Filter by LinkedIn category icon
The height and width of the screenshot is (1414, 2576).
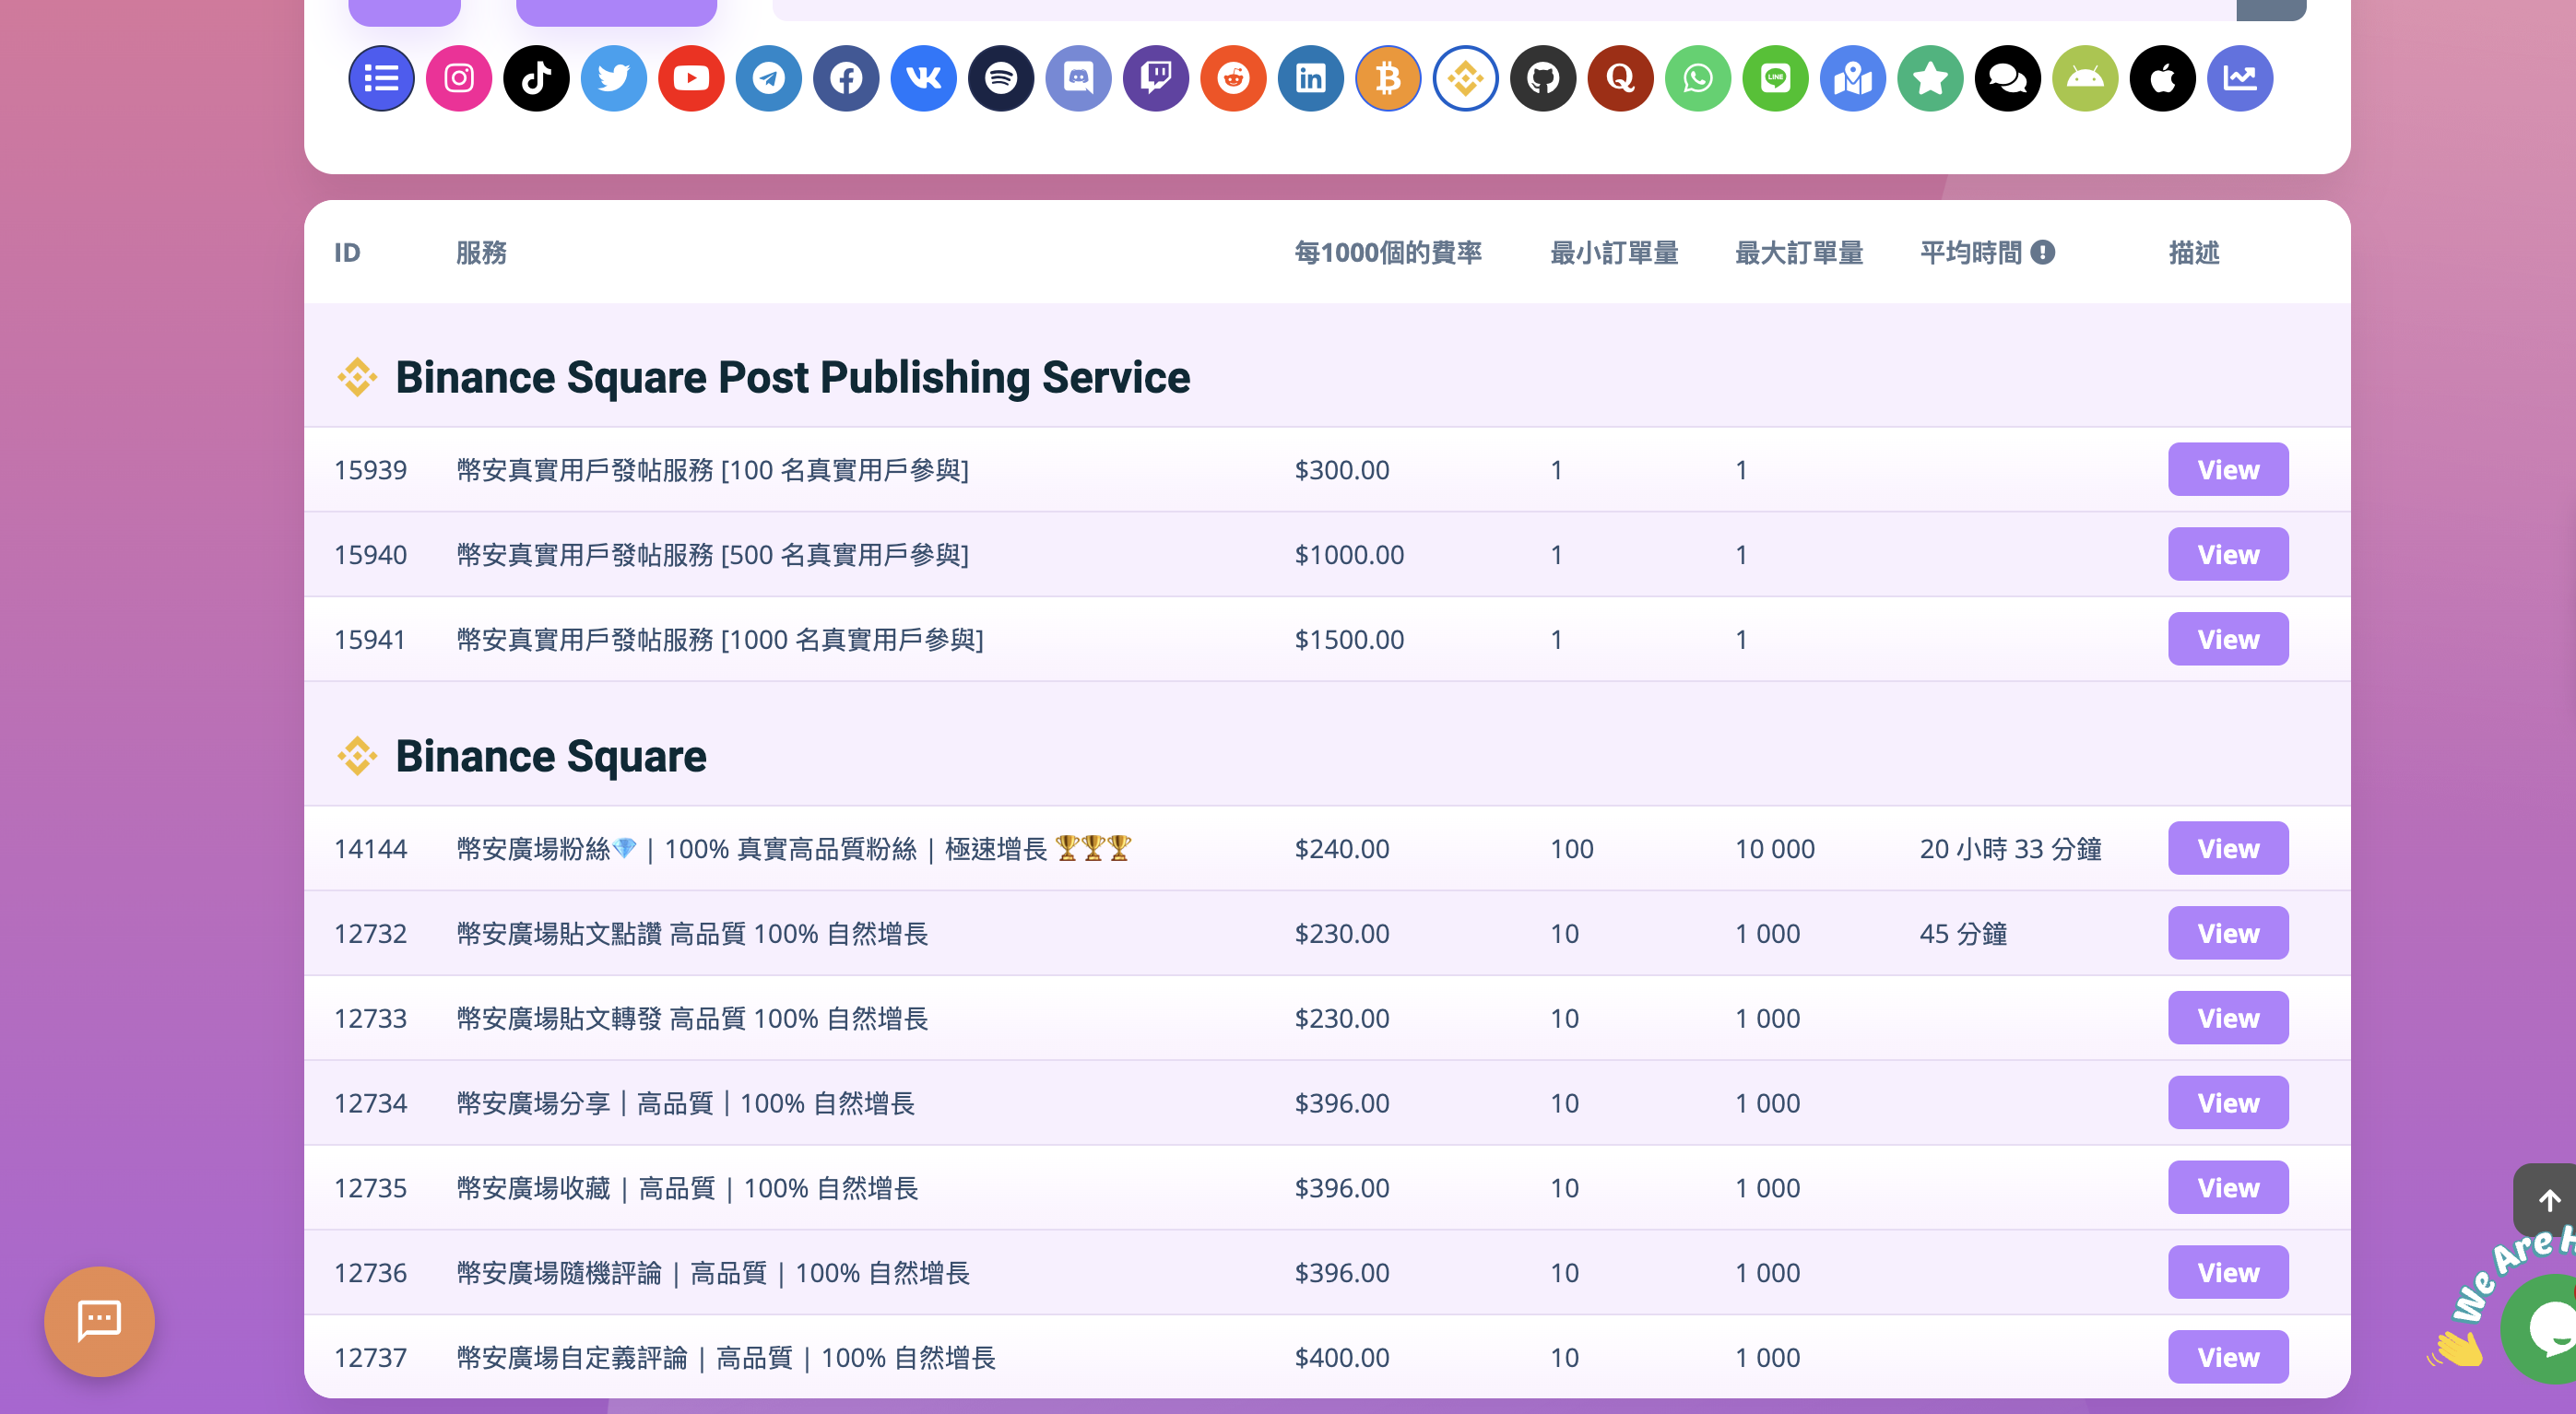coord(1311,78)
